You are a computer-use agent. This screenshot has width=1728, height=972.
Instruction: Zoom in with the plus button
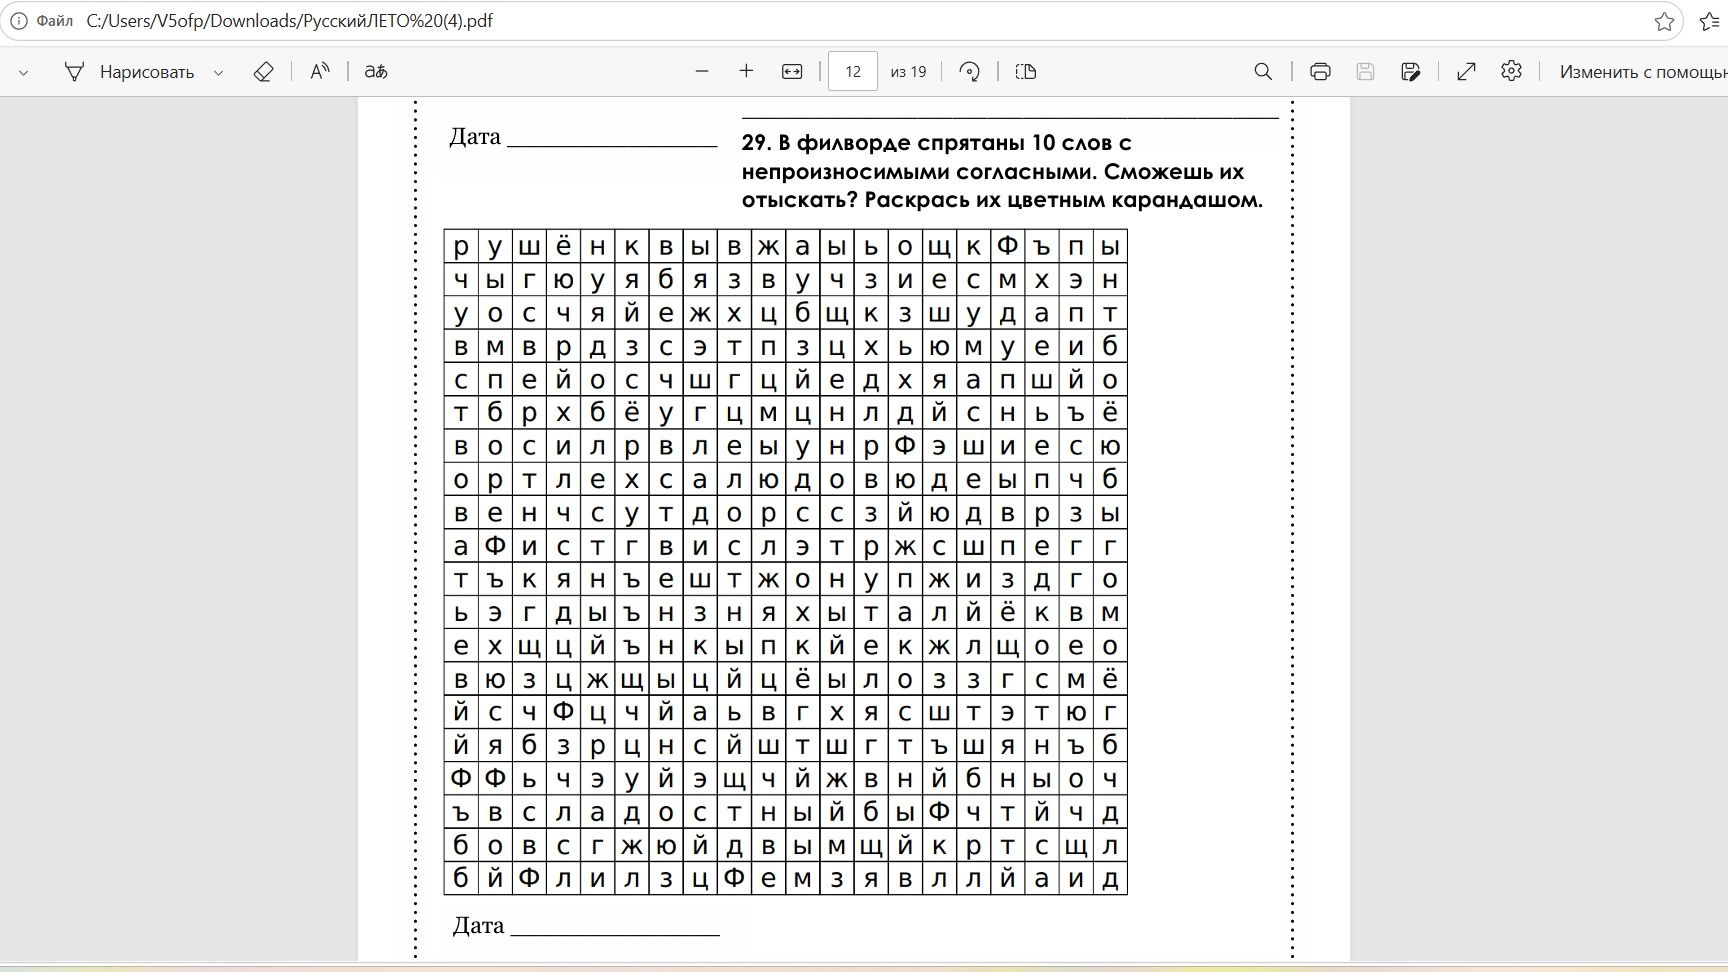tap(746, 71)
